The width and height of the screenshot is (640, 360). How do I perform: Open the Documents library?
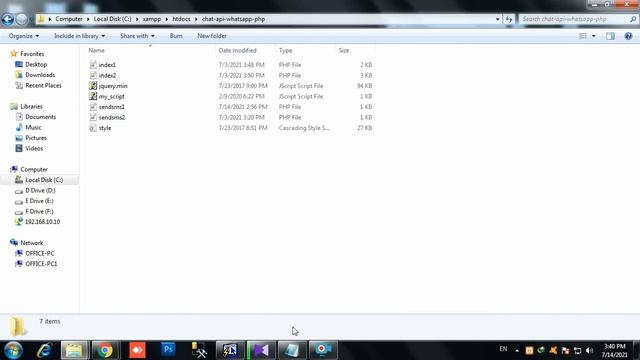click(x=40, y=117)
